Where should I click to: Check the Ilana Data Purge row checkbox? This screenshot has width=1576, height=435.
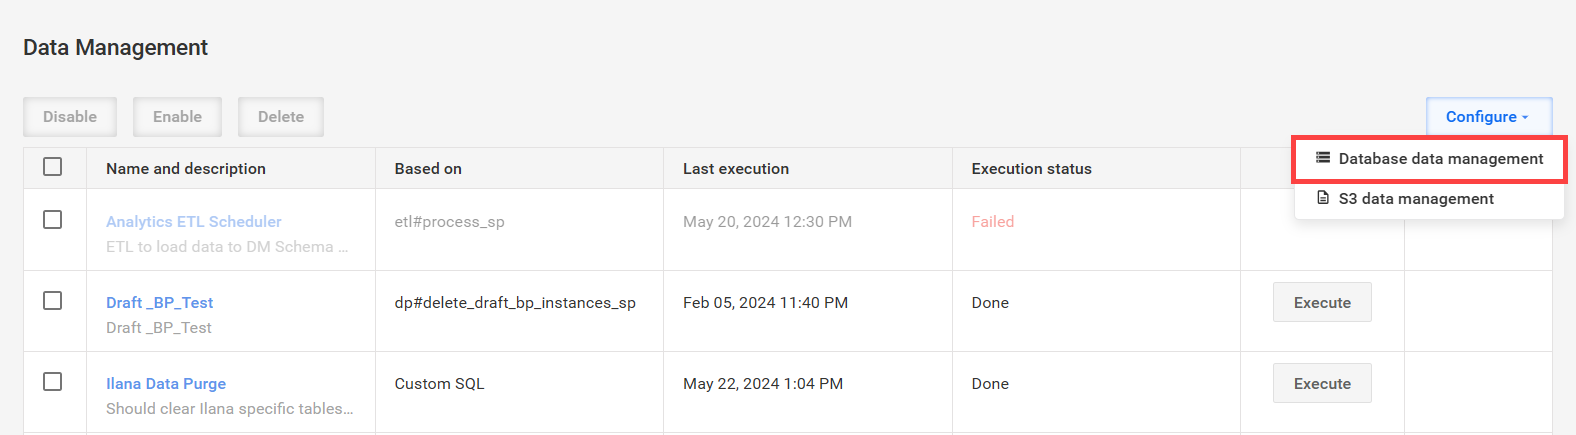pos(53,382)
